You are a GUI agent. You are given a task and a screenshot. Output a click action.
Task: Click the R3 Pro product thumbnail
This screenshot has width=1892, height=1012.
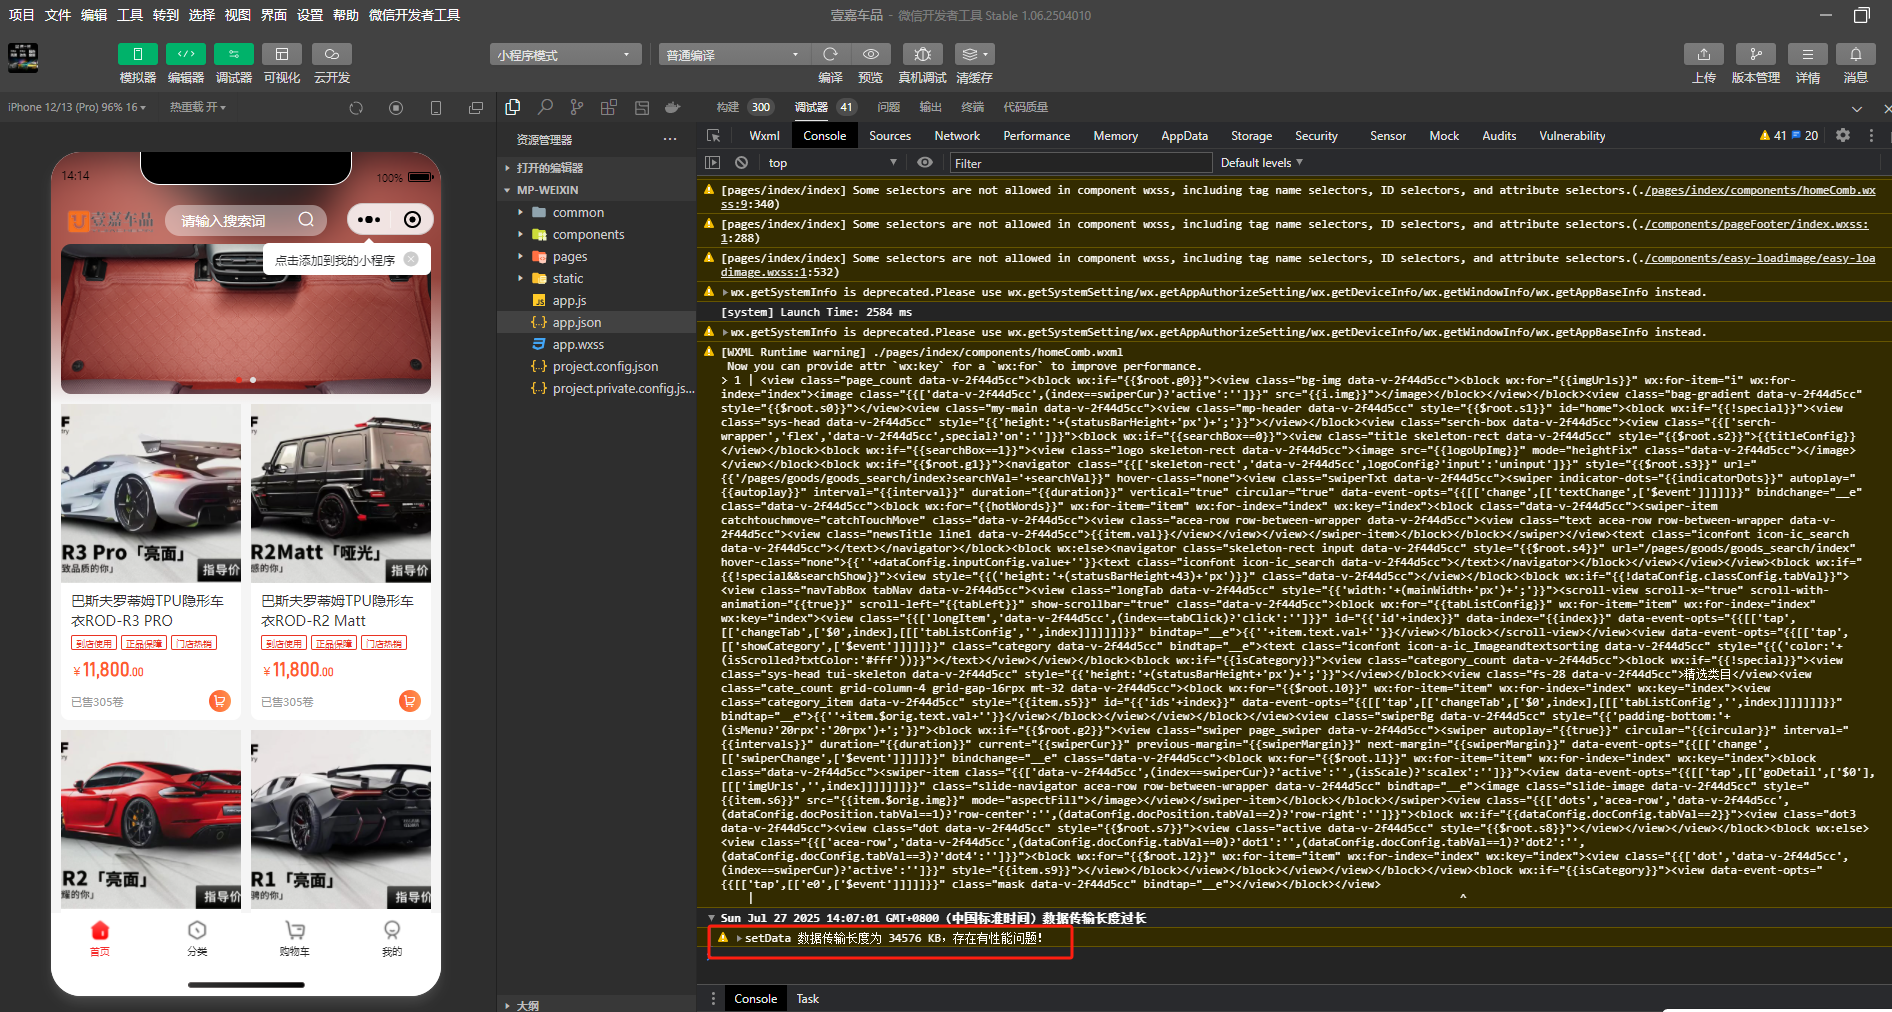[x=151, y=492]
